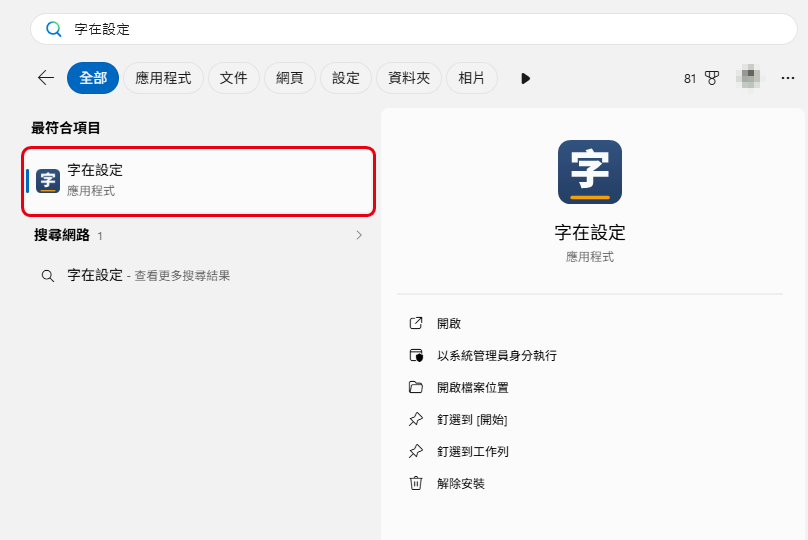Image resolution: width=808 pixels, height=540 pixels.
Task: Switch to the 設定 filter tab
Action: [x=346, y=78]
